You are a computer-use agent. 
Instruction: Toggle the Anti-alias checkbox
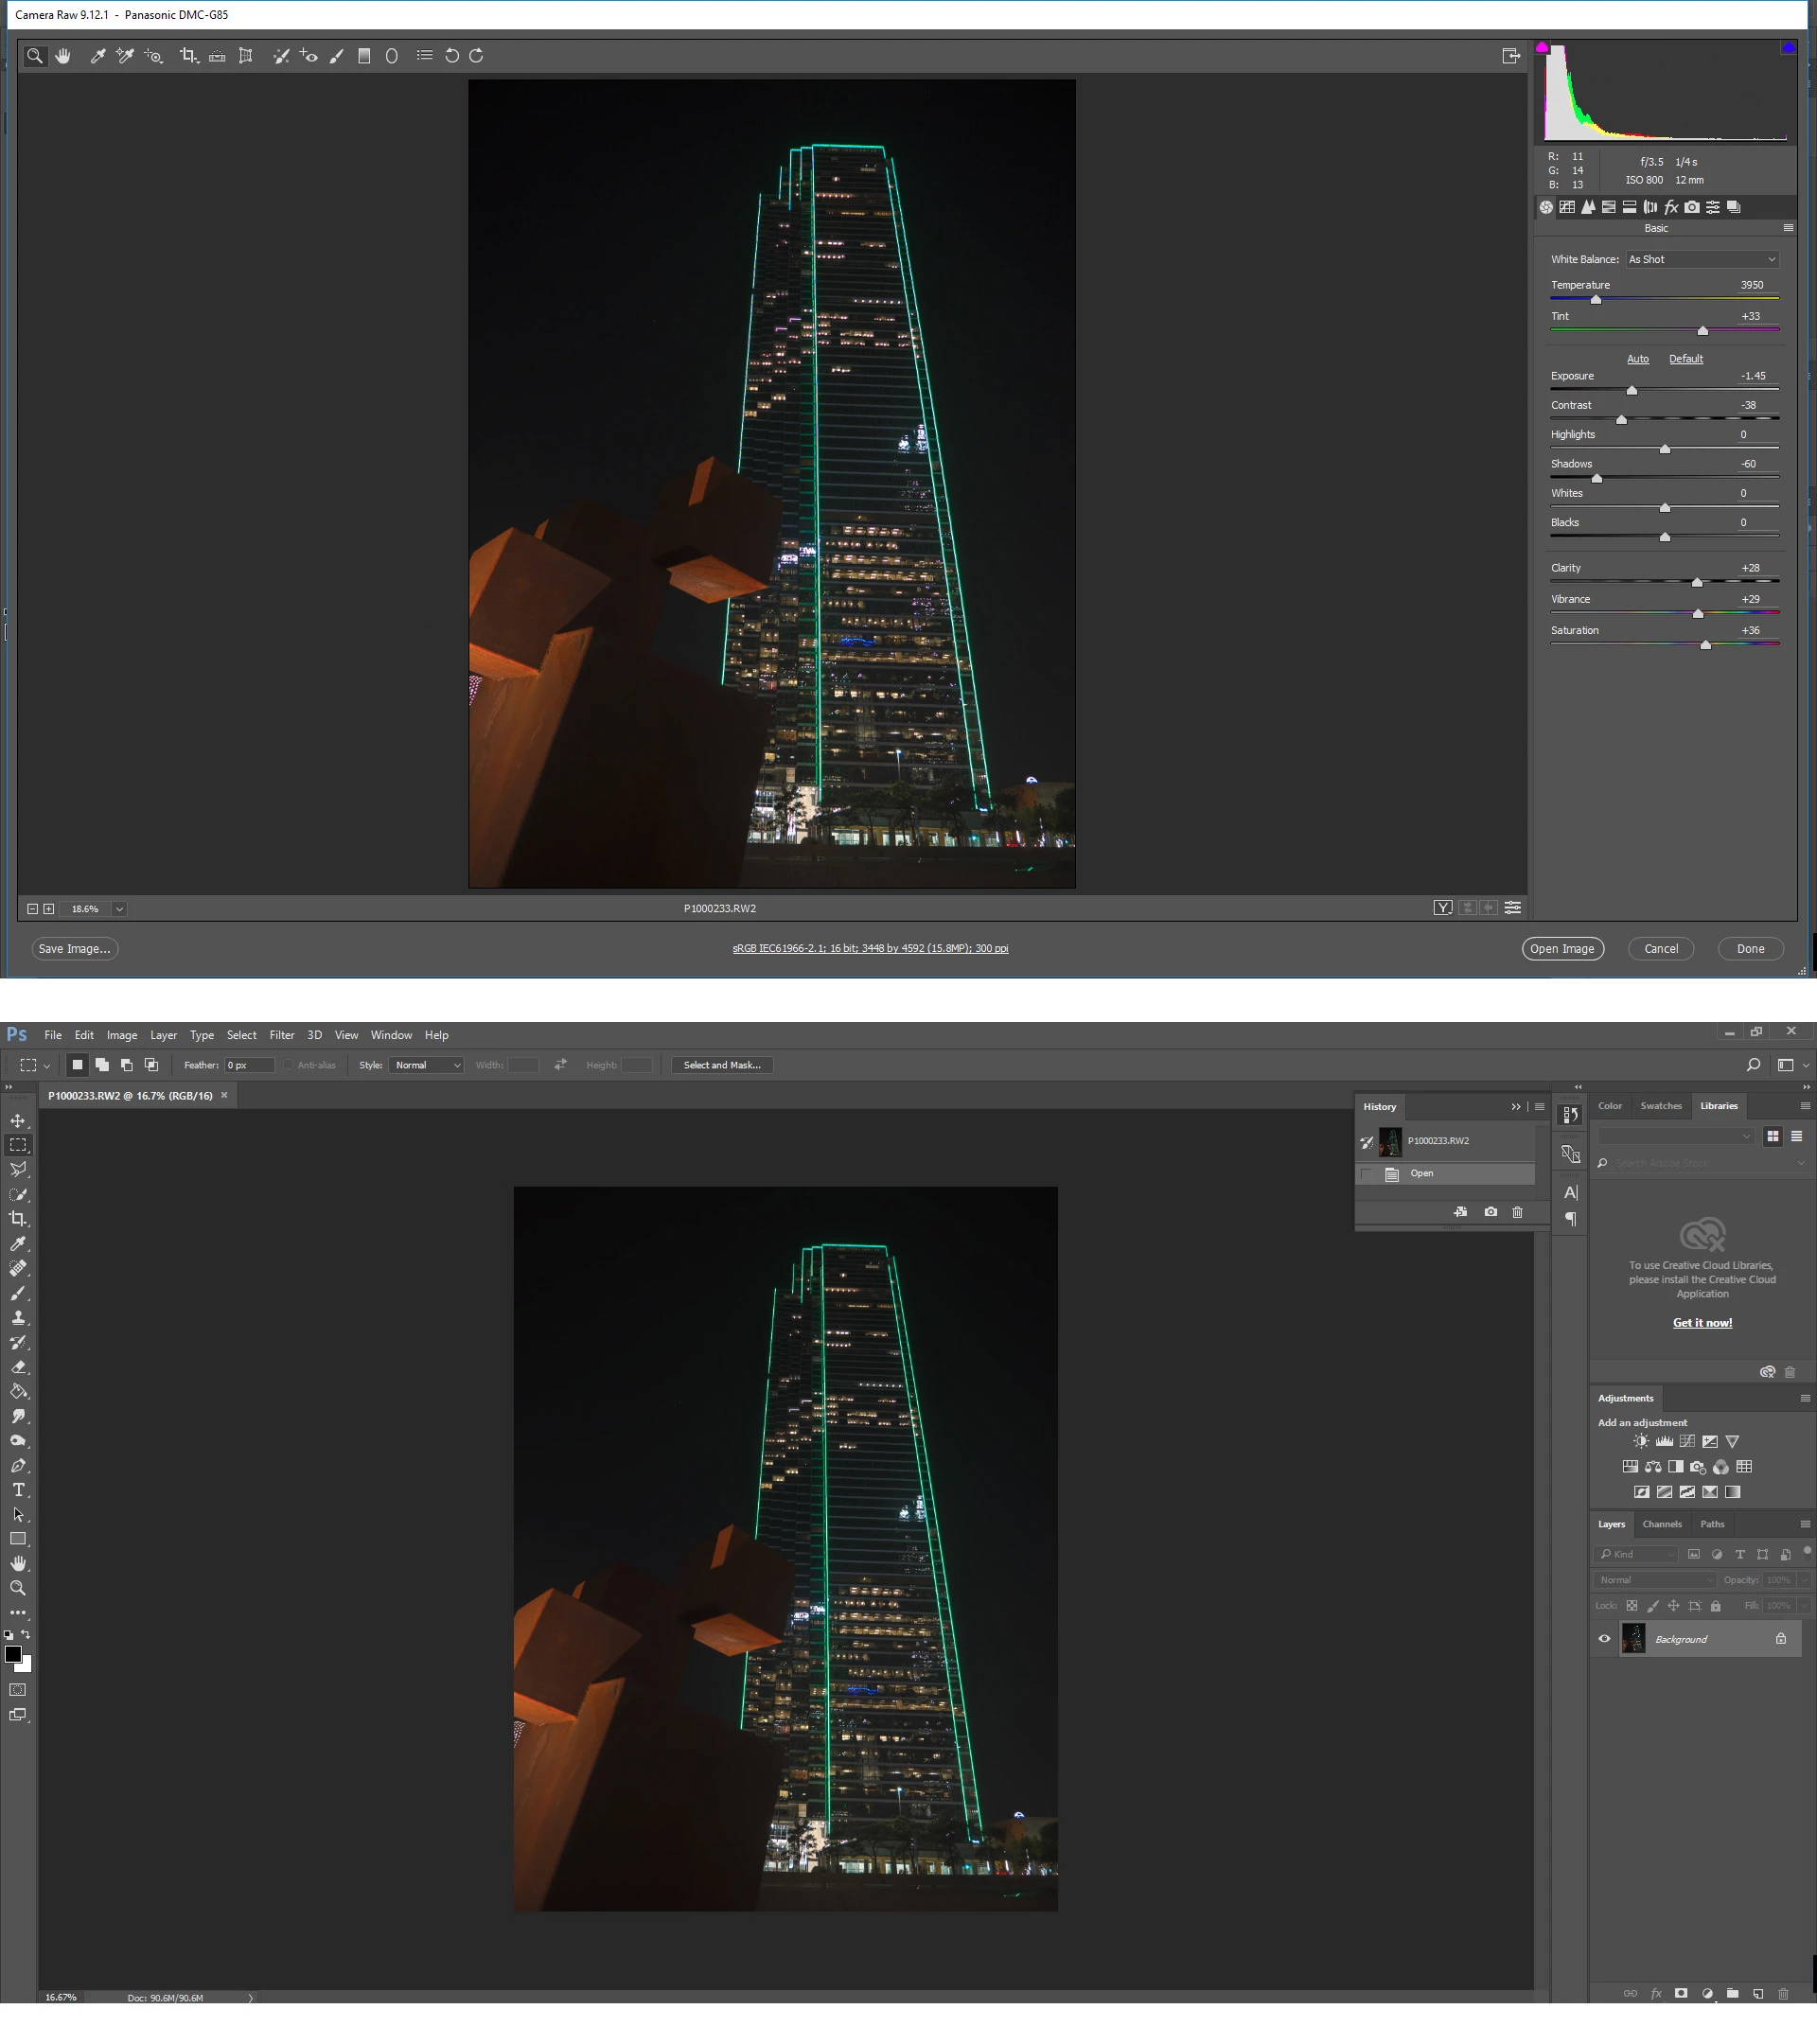click(288, 1065)
